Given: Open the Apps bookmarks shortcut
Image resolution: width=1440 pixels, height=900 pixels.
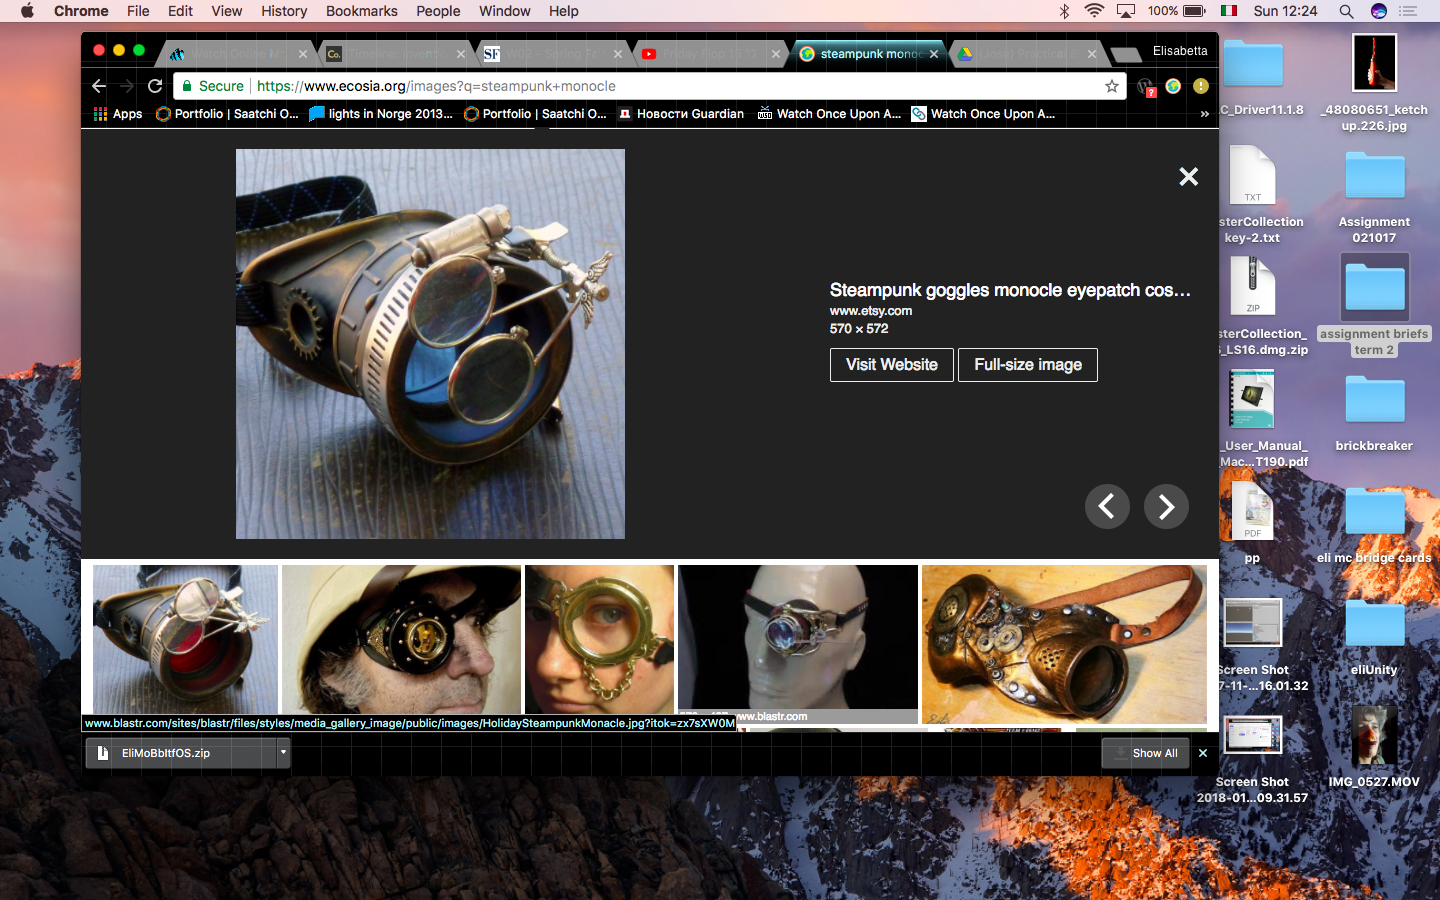Looking at the screenshot, I should pyautogui.click(x=118, y=114).
